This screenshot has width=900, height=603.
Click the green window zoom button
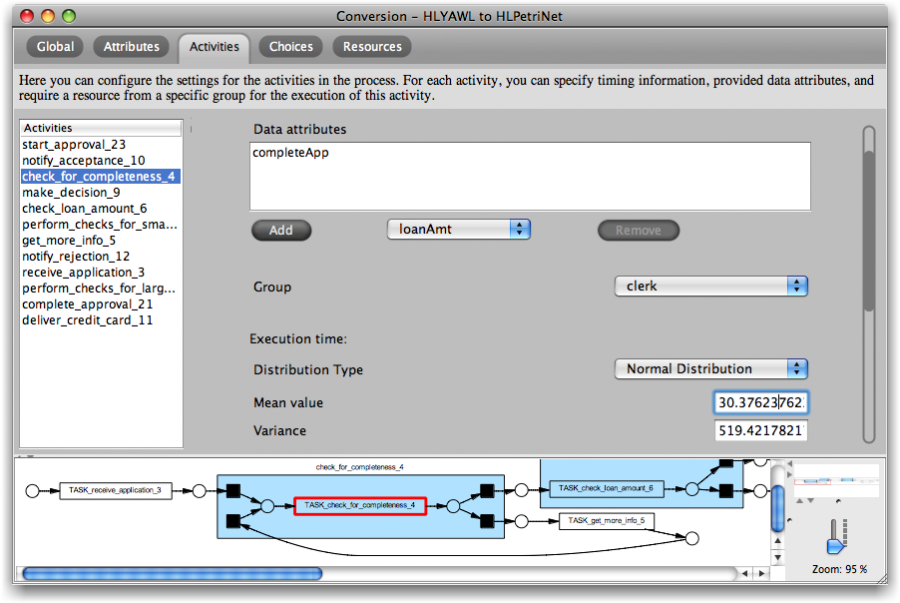tap(68, 16)
